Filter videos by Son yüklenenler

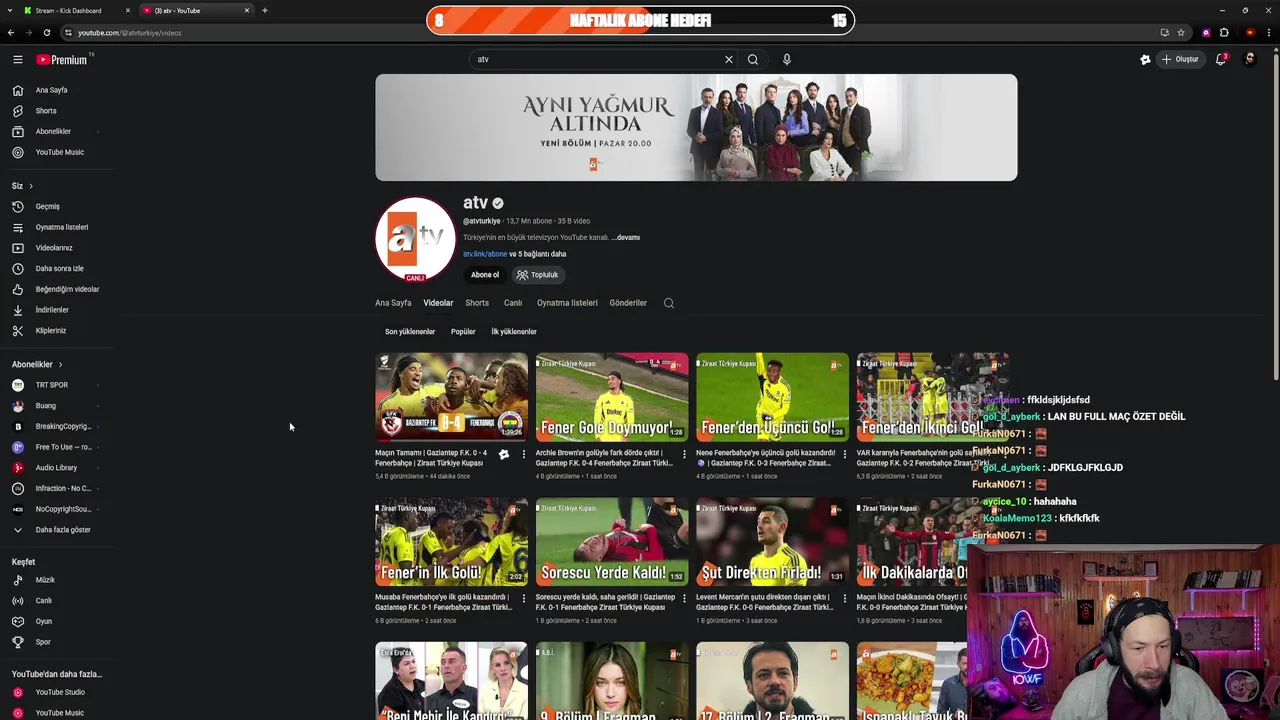coord(410,332)
